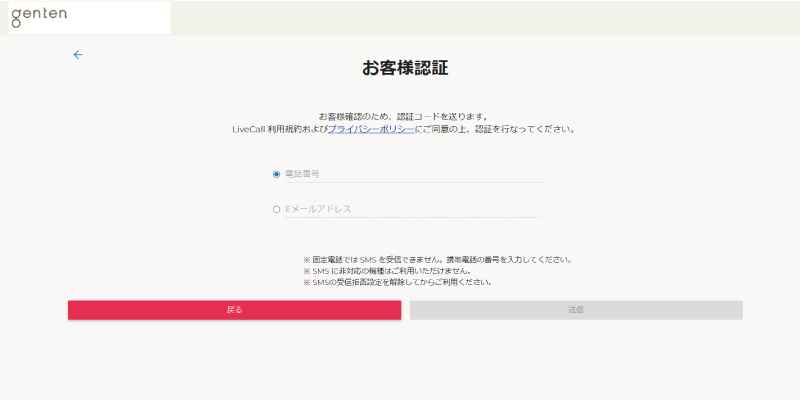This screenshot has height=400, width=800.
Task: Focus the 電話番号 input field
Action: (x=410, y=174)
